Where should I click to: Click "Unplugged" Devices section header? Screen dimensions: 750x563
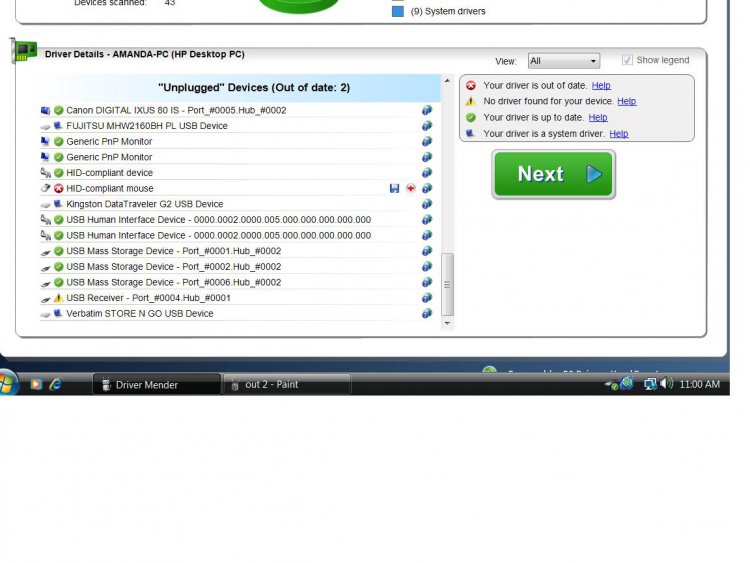point(240,88)
